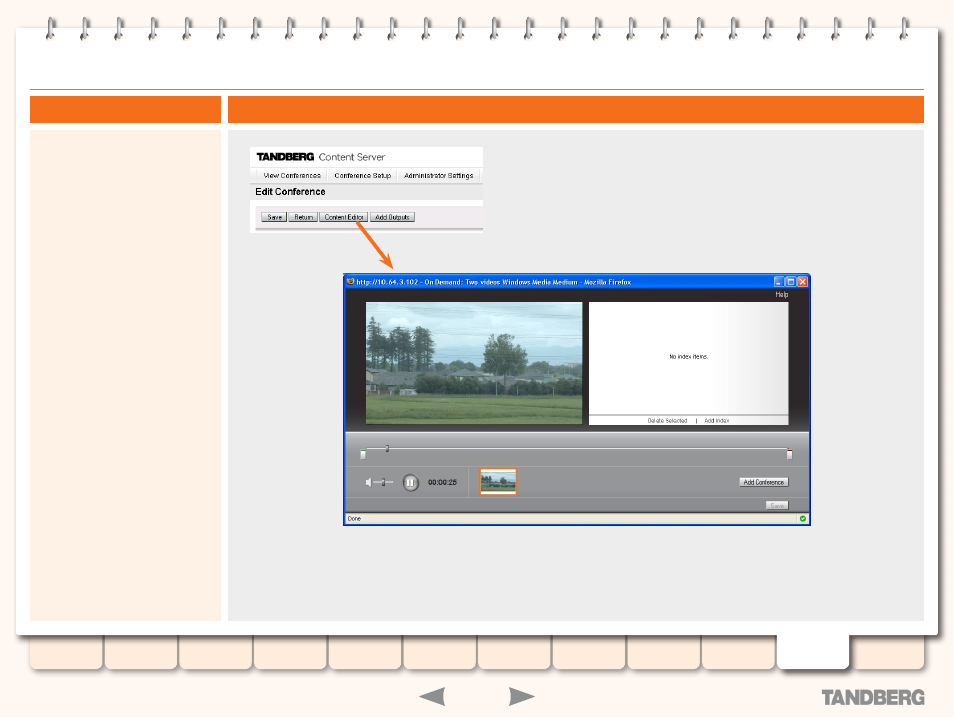Pause playback with the pause button
This screenshot has width=954, height=717.
click(x=411, y=483)
